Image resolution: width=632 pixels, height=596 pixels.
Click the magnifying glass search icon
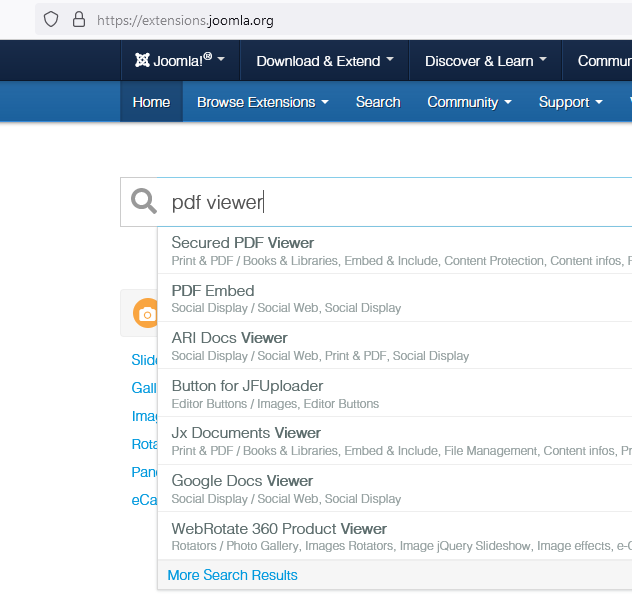(x=144, y=203)
